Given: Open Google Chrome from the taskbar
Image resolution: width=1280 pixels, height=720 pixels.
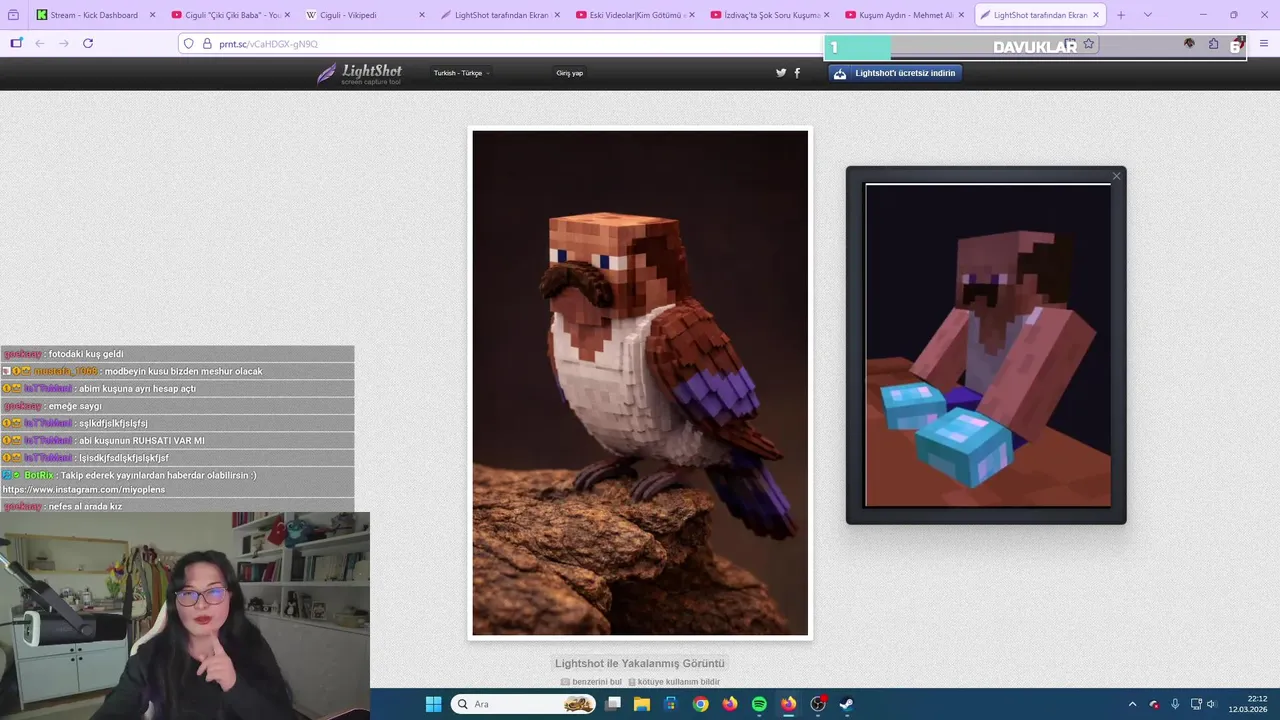Looking at the screenshot, I should pyautogui.click(x=701, y=704).
